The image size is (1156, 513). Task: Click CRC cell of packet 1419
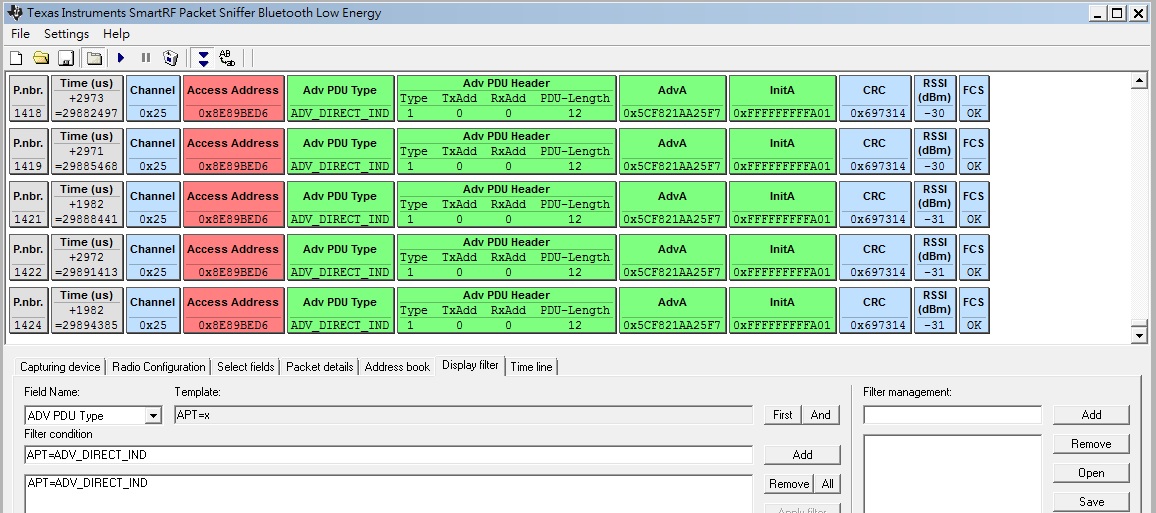coord(874,152)
